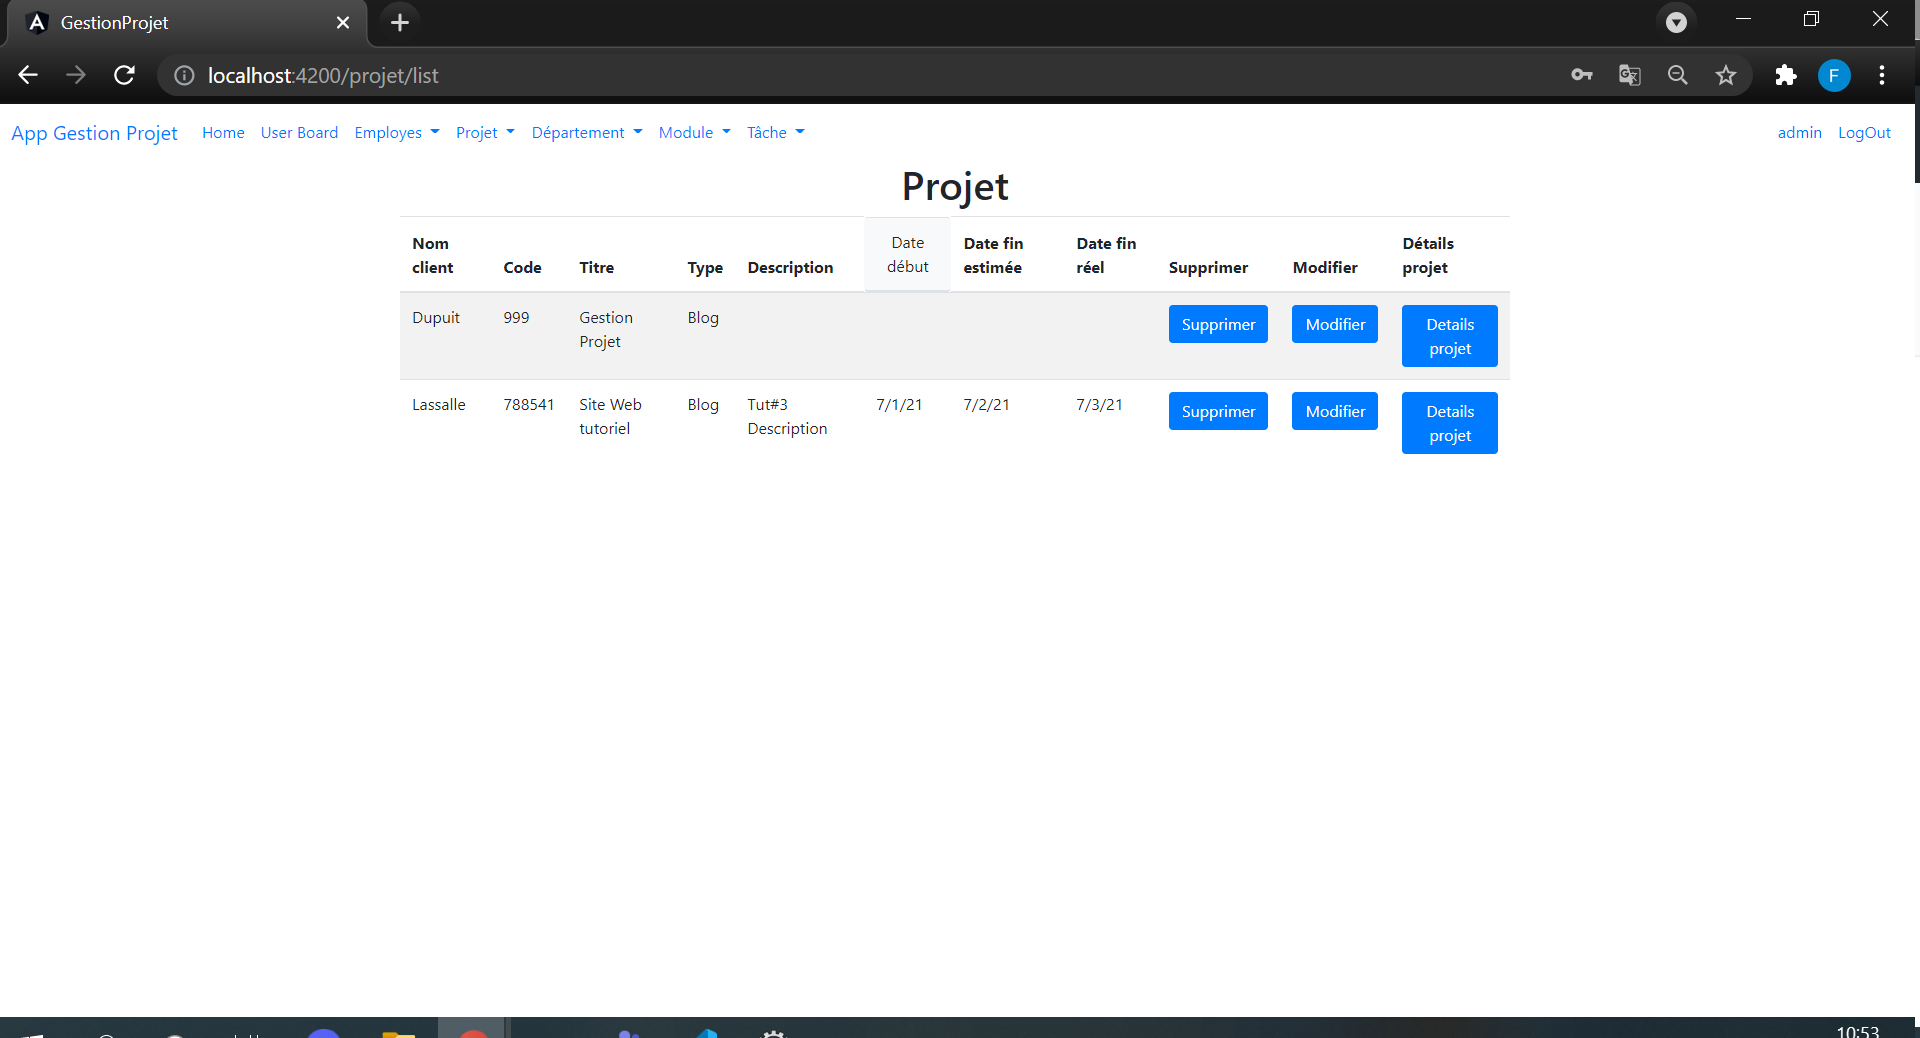This screenshot has width=1920, height=1038.
Task: Expand the Tâche dropdown menu
Action: coord(775,132)
